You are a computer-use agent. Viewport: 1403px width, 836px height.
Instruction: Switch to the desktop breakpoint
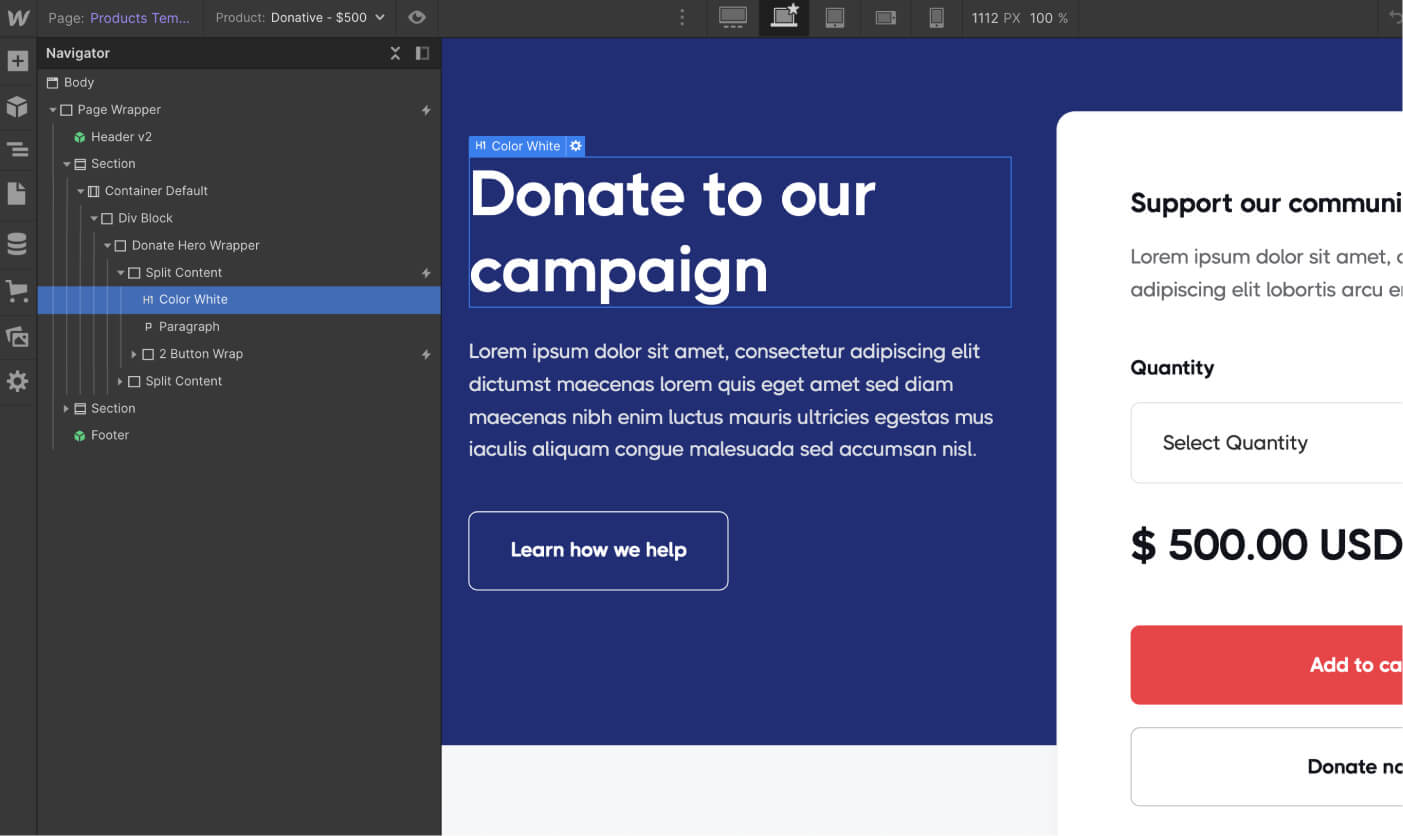click(x=732, y=18)
